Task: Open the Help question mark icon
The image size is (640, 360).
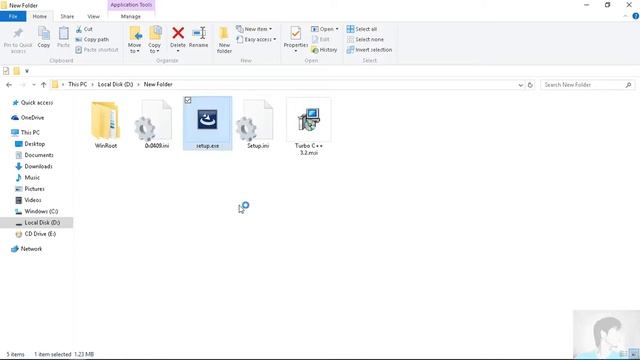Action: coord(636,16)
